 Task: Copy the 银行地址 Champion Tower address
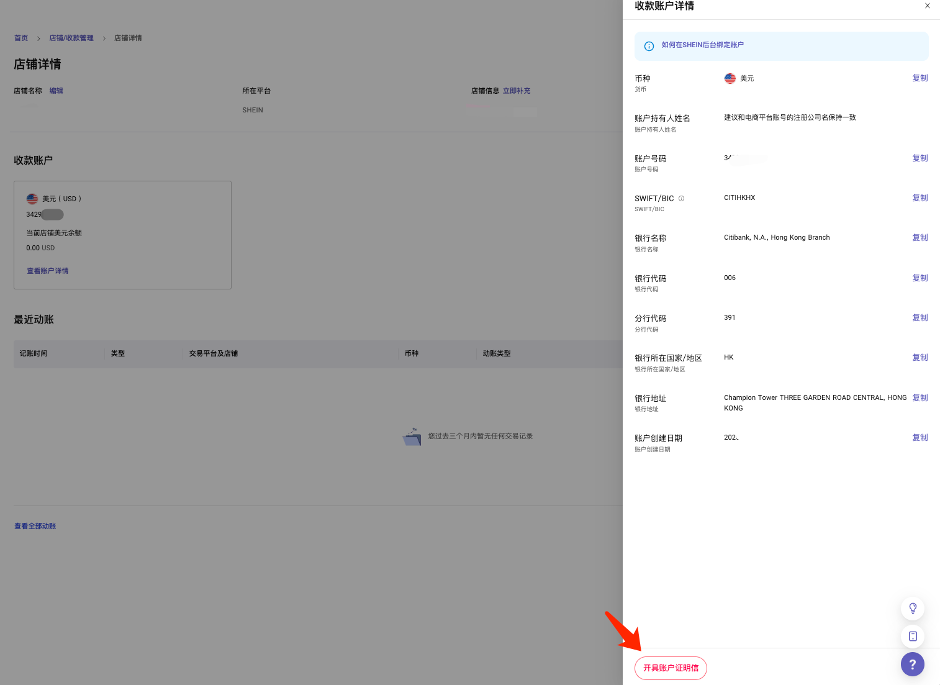pos(919,398)
